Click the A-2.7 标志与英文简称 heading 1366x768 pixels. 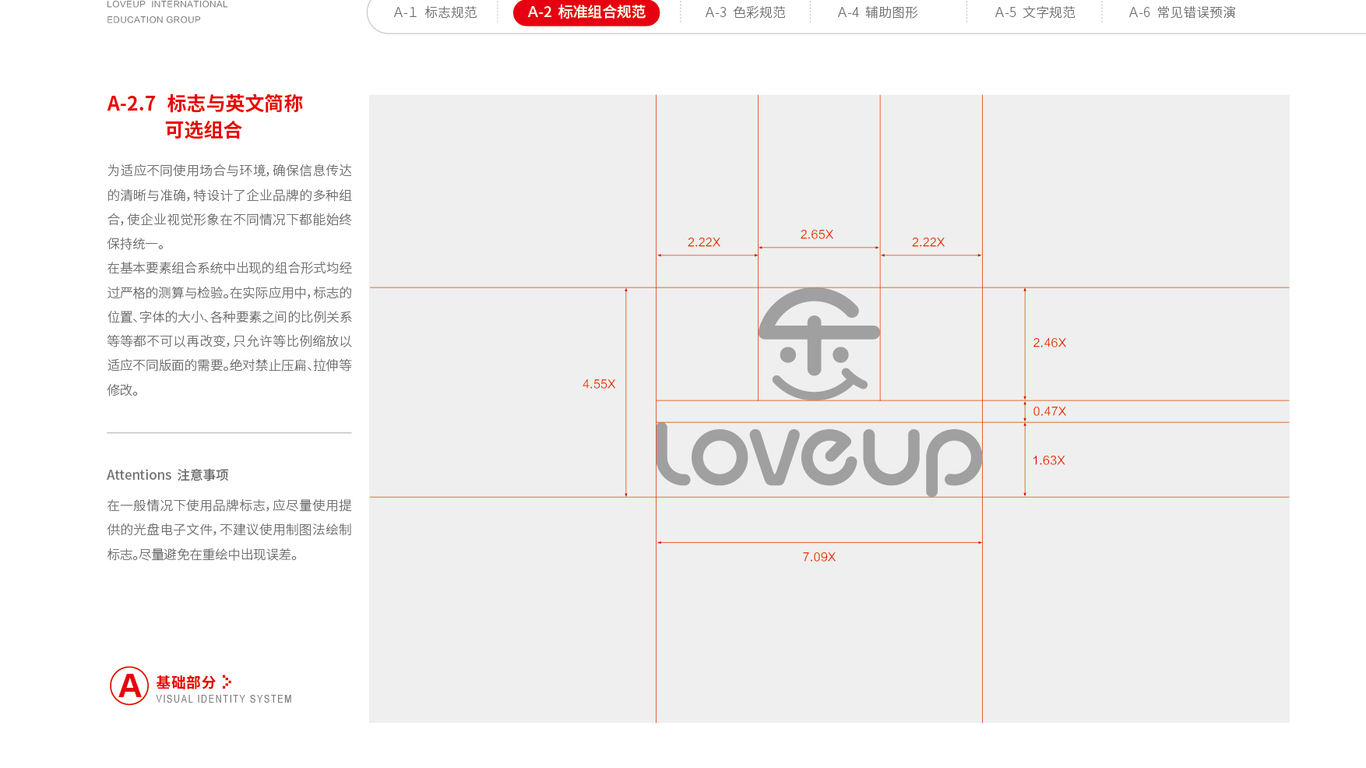point(205,103)
